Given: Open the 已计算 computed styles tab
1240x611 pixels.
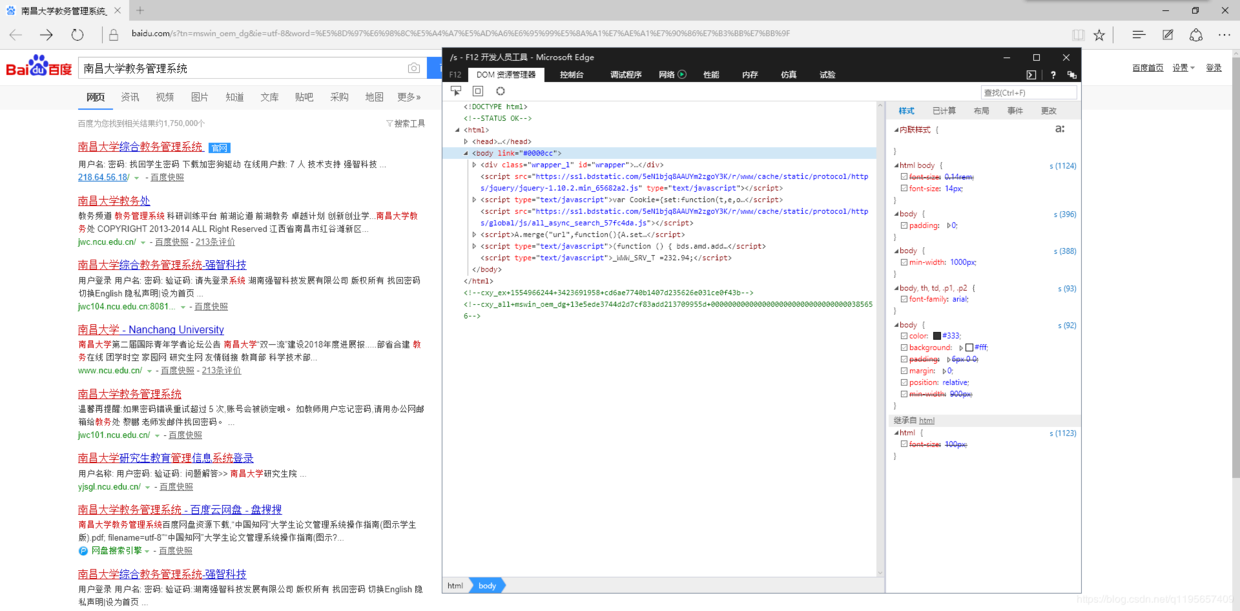Looking at the screenshot, I should [944, 111].
